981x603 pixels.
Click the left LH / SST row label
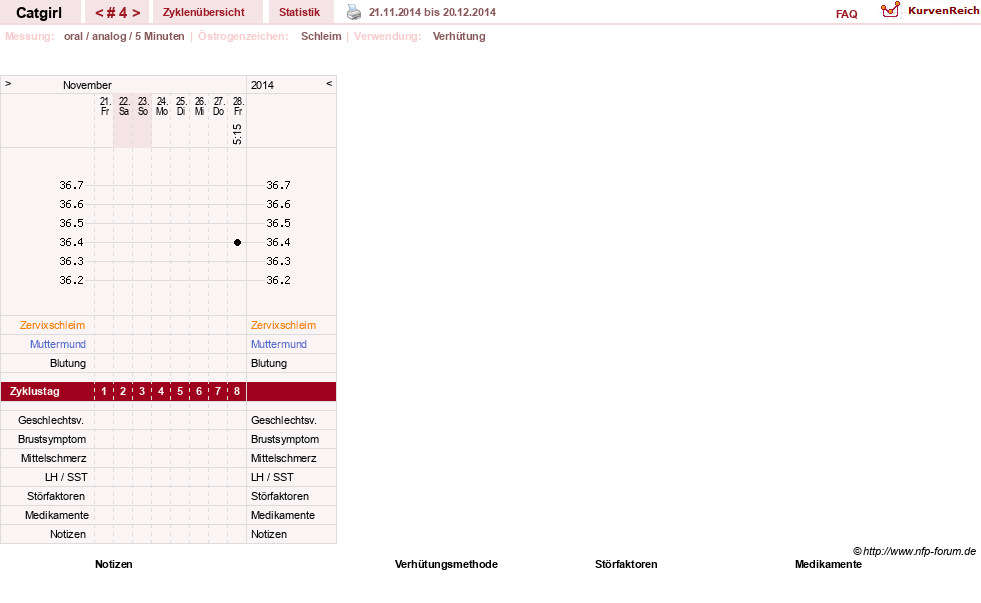[x=66, y=477]
